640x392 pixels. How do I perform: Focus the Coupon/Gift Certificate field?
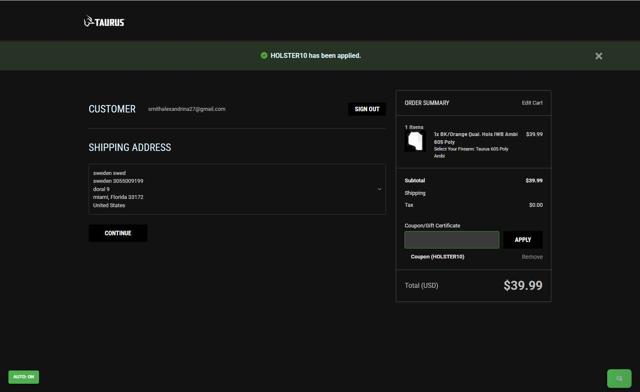451,240
